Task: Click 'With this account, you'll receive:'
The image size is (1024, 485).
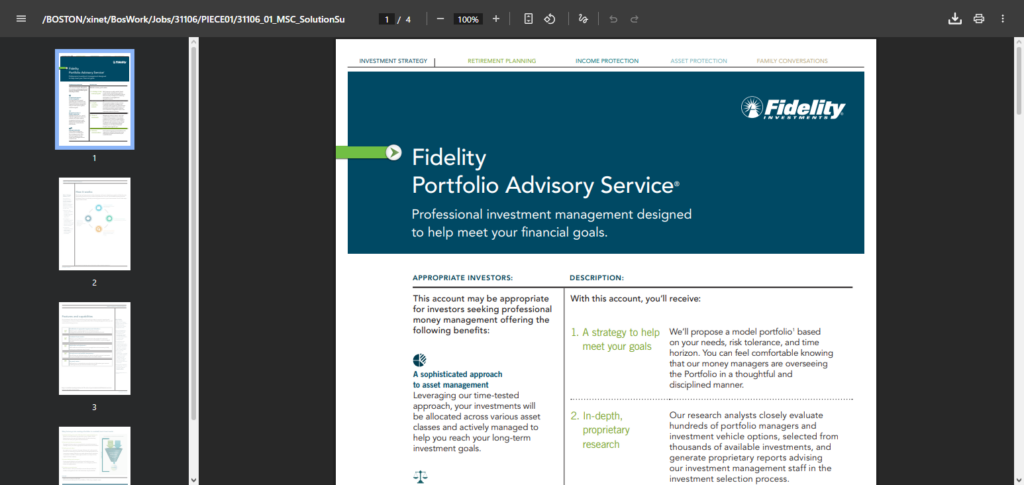Action: (x=635, y=299)
